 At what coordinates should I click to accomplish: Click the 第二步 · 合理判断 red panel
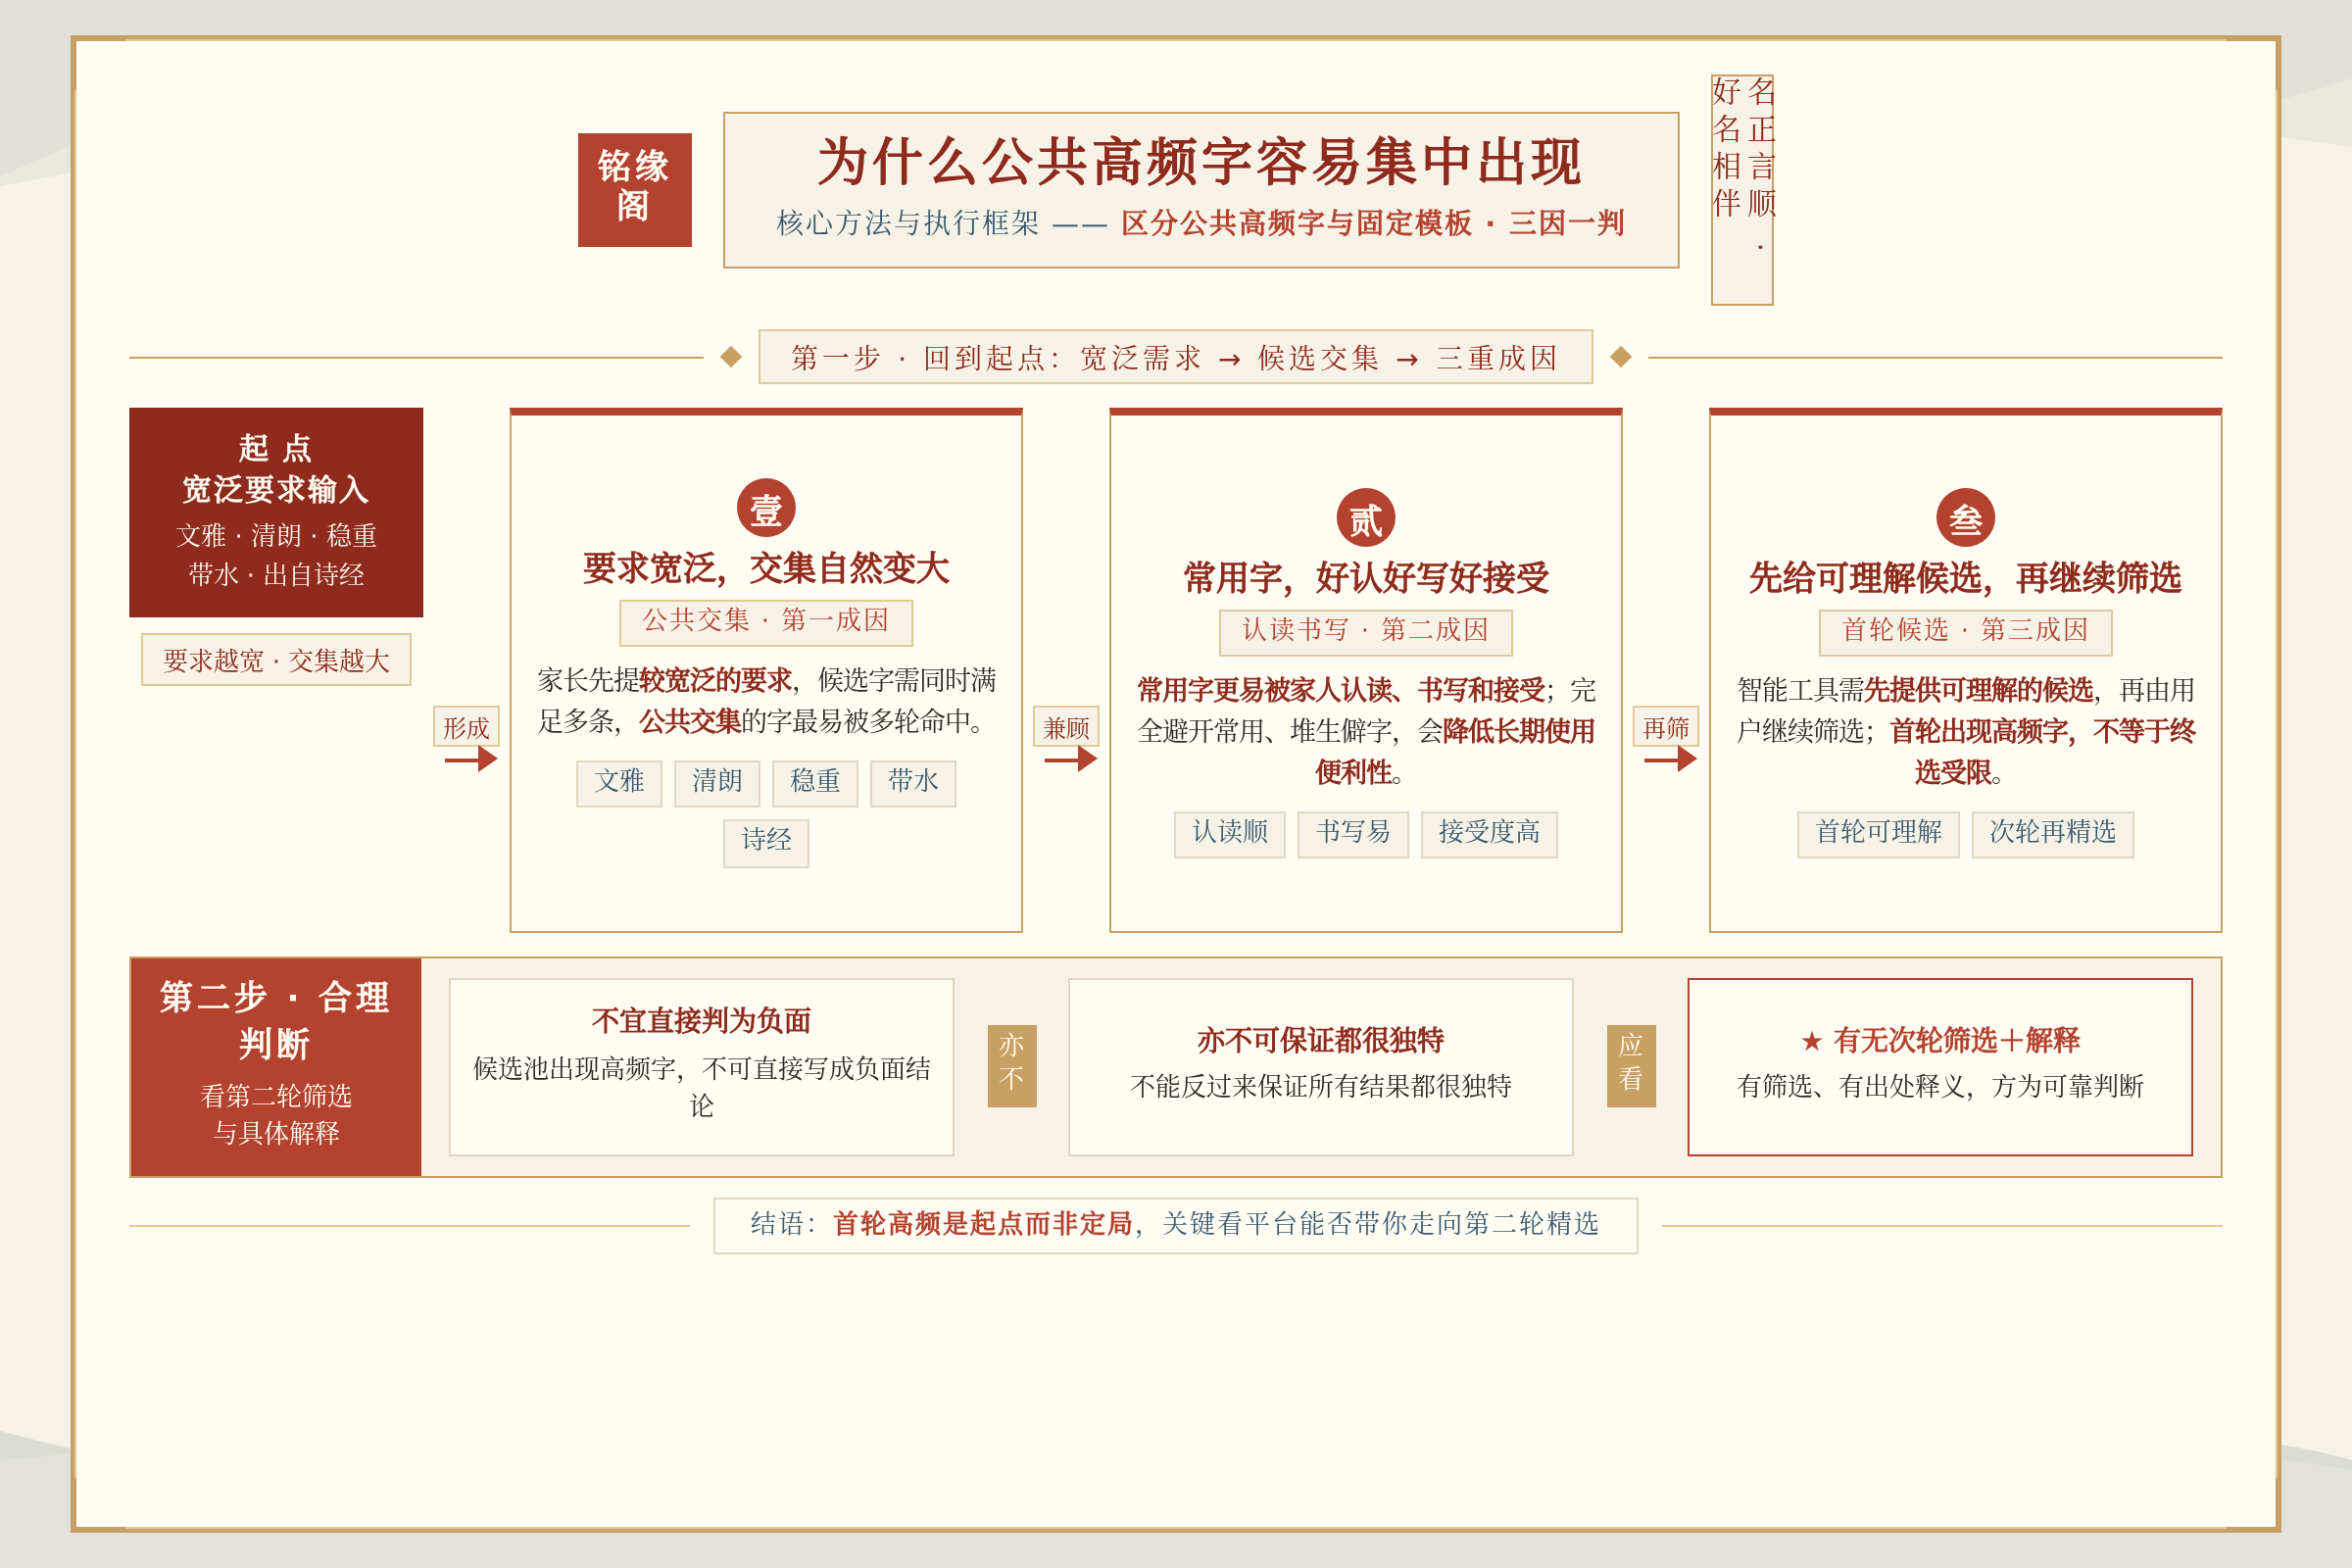click(276, 1066)
